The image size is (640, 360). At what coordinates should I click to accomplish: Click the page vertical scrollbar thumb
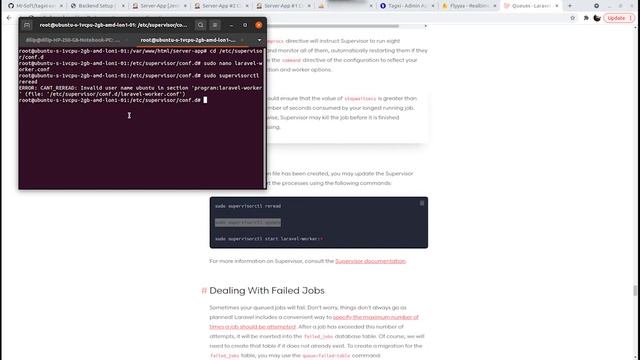(635, 291)
